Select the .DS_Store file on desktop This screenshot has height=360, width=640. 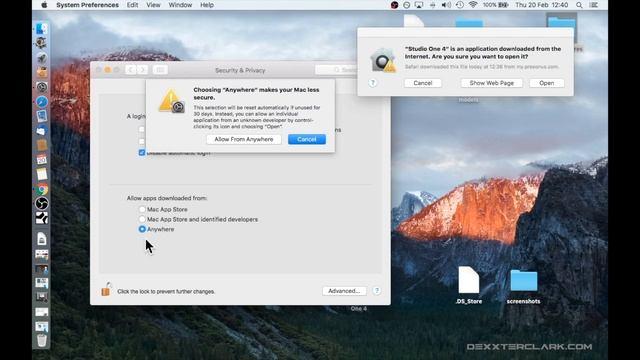[x=469, y=285]
